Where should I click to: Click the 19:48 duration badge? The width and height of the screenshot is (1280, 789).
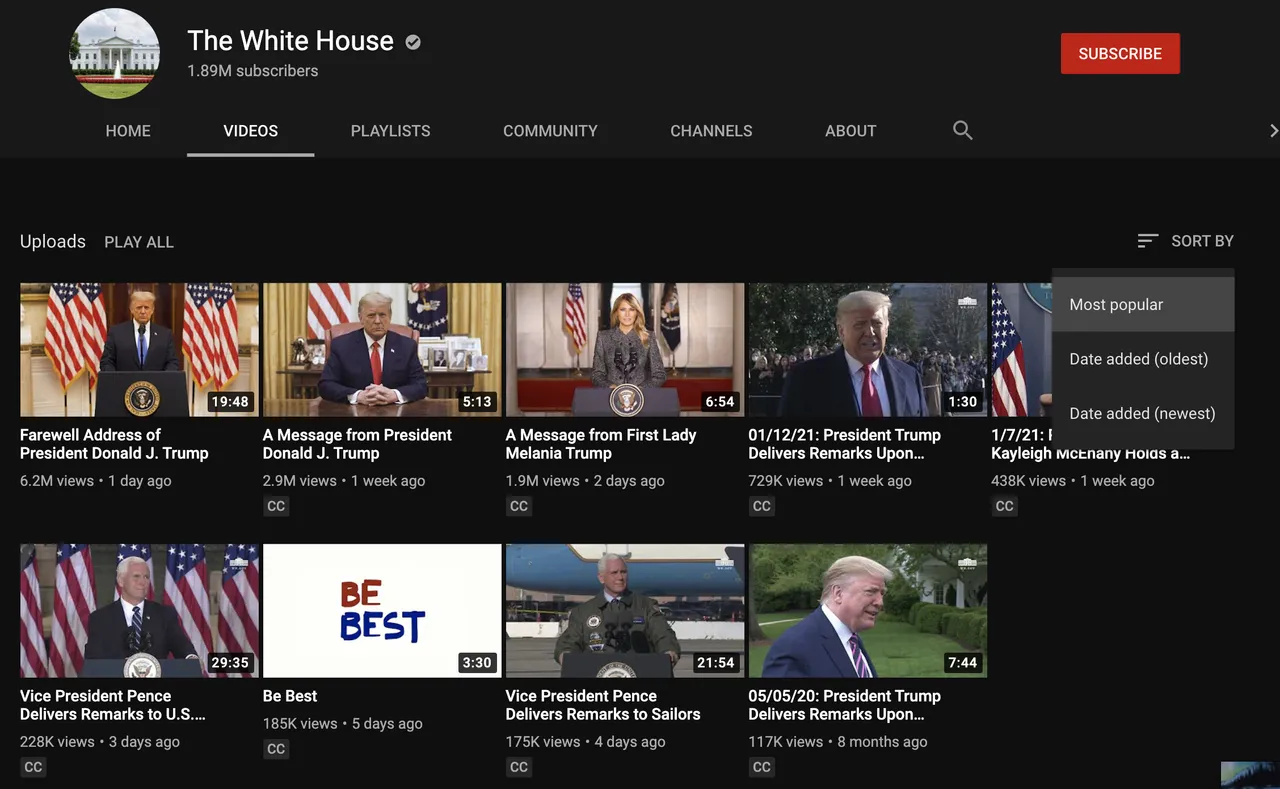229,402
